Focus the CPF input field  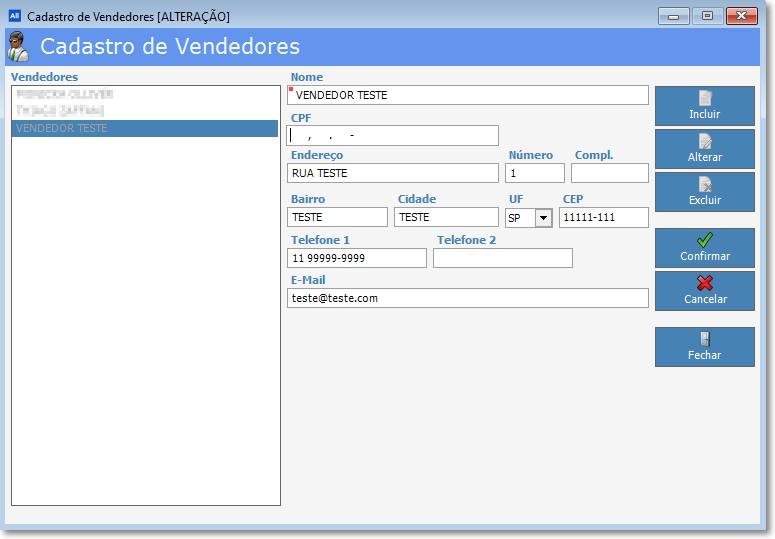pyautogui.click(x=392, y=135)
